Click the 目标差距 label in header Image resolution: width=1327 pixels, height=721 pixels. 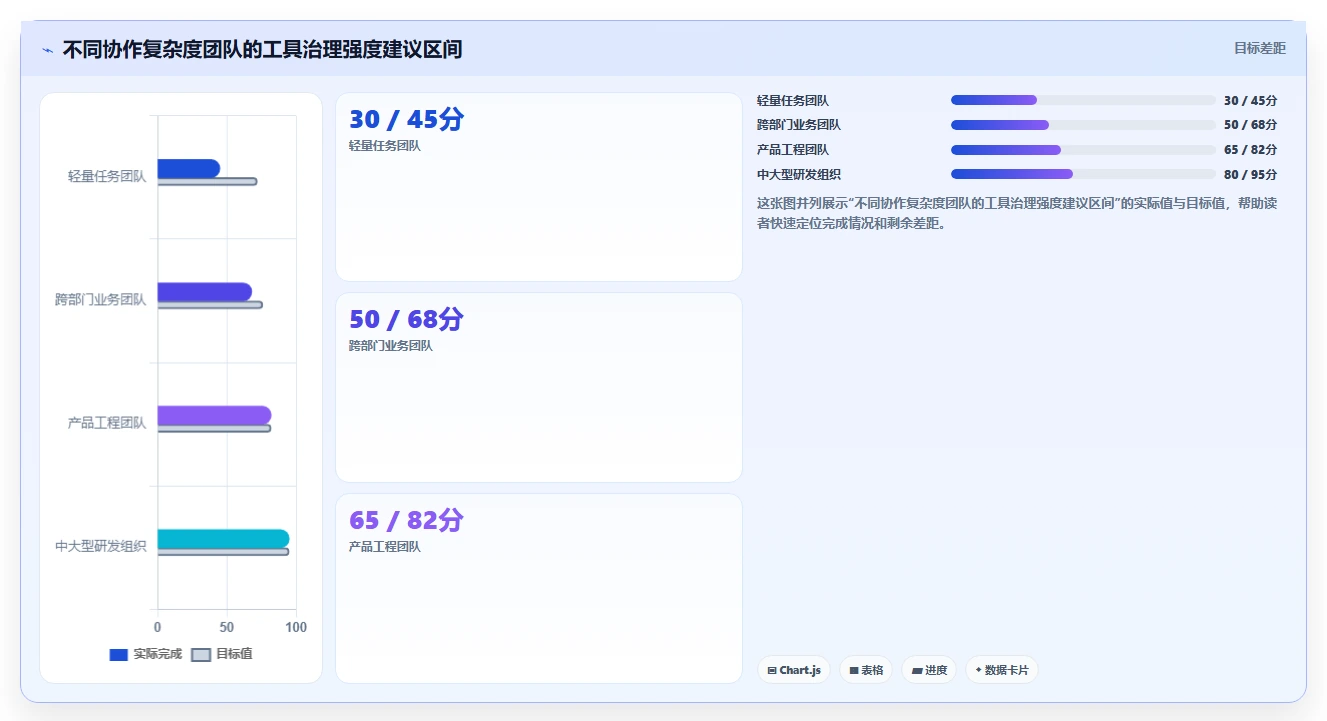[1259, 48]
